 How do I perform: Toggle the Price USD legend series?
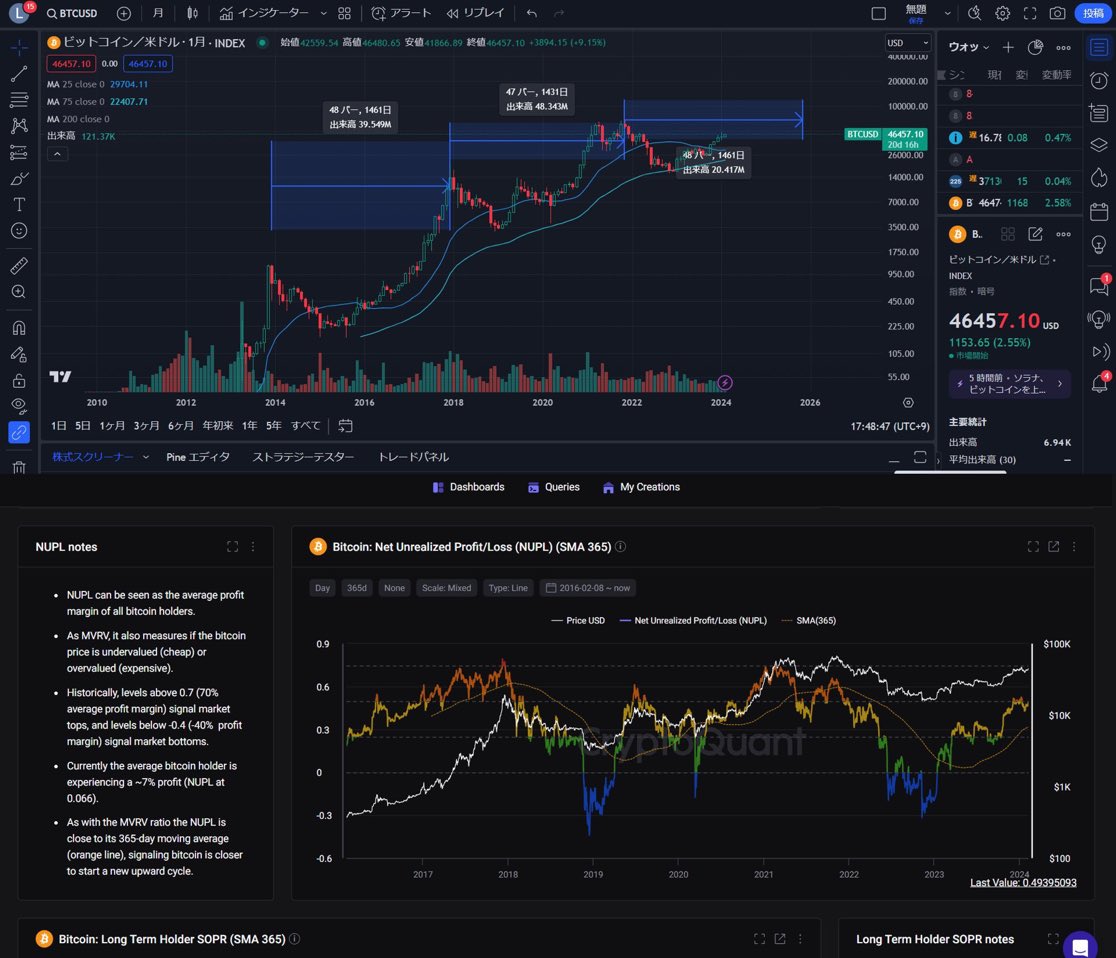pos(578,621)
